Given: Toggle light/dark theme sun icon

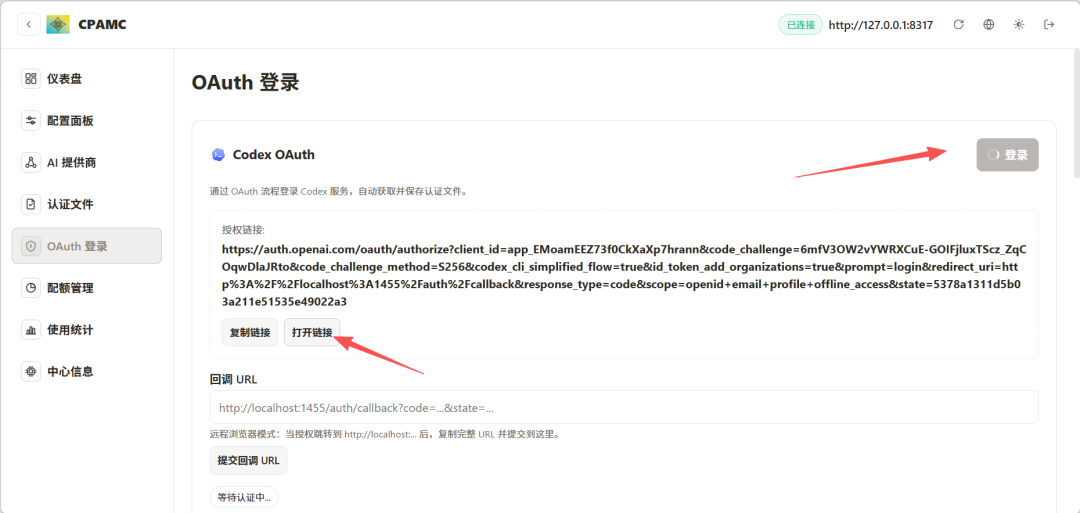Looking at the screenshot, I should [1019, 25].
